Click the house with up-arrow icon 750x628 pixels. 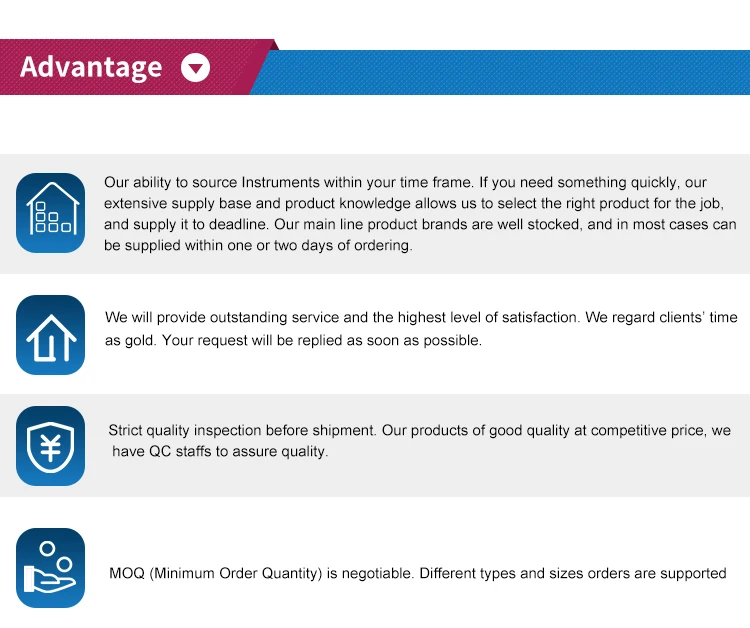point(50,335)
